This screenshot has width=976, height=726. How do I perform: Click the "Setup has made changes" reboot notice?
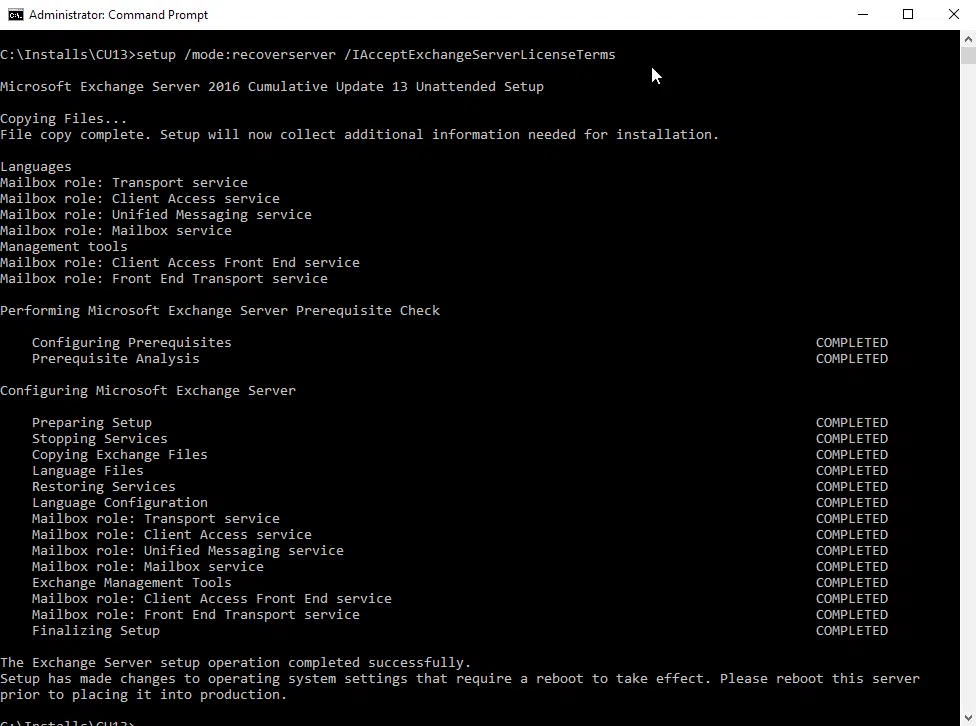[x=460, y=679]
